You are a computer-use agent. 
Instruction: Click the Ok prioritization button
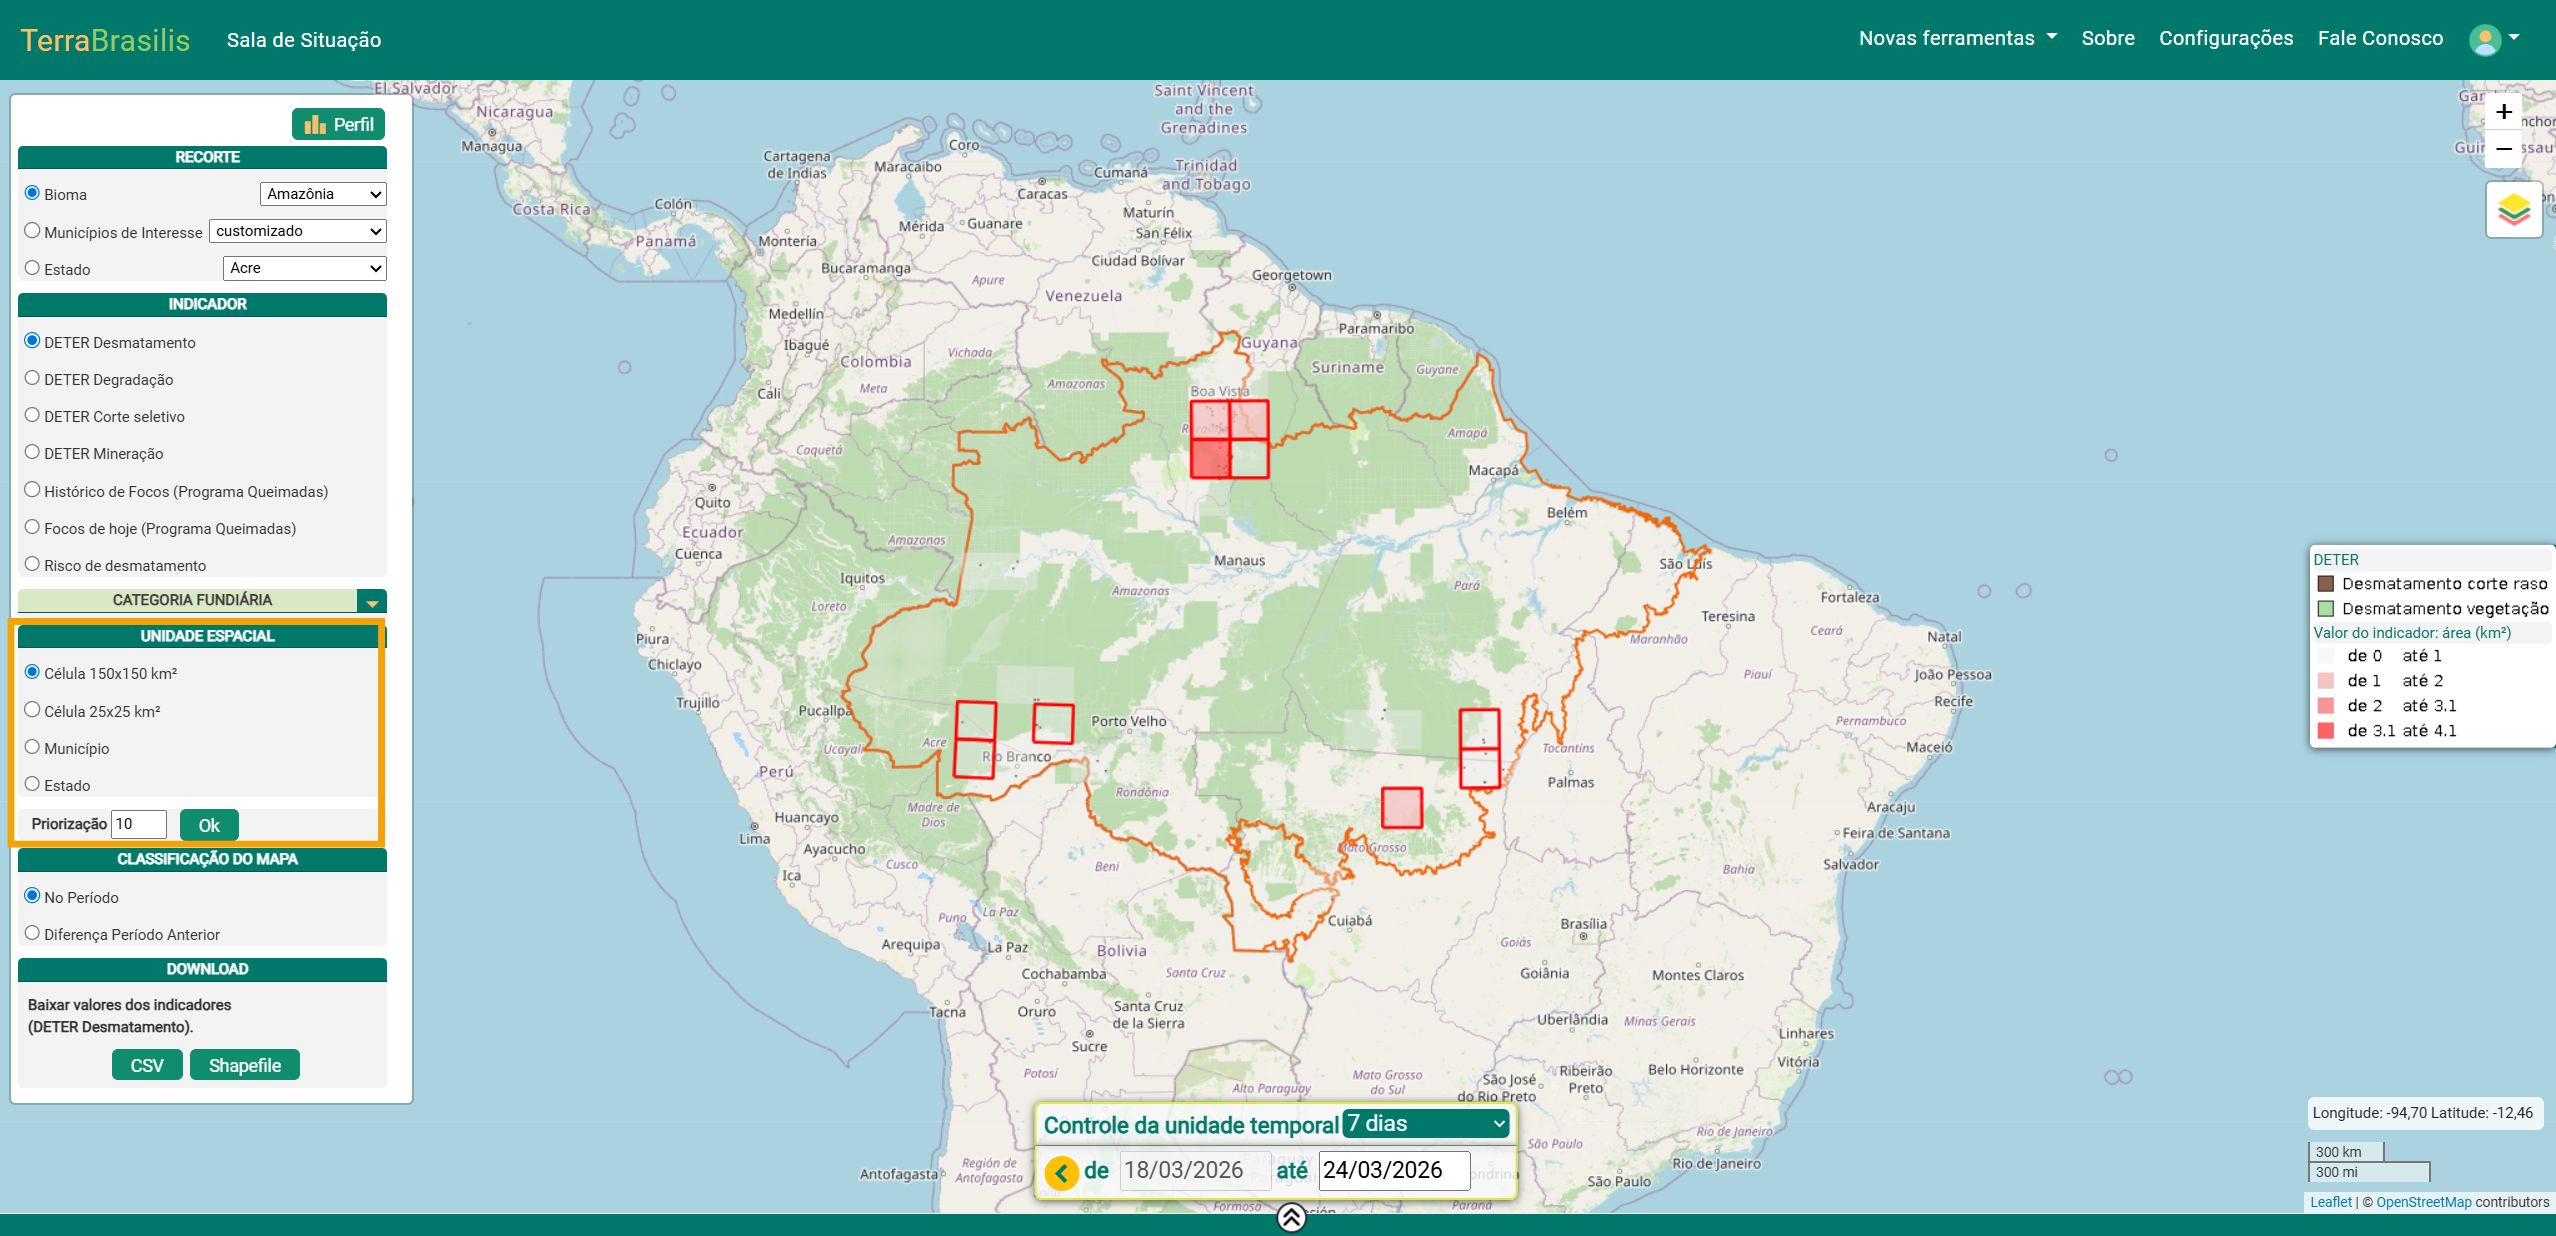click(x=209, y=825)
